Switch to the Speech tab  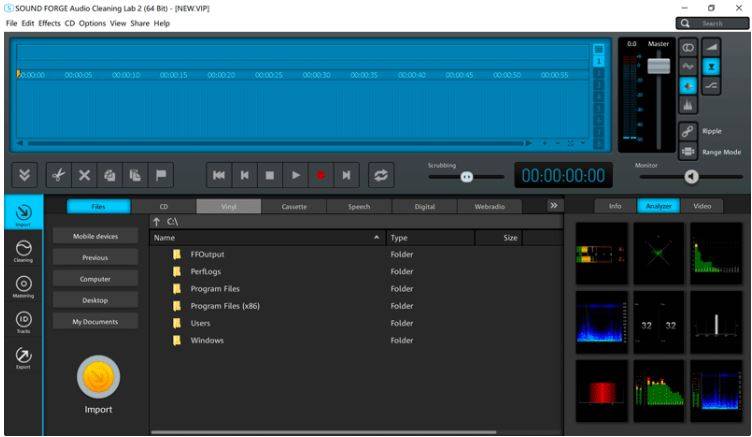[x=359, y=207]
